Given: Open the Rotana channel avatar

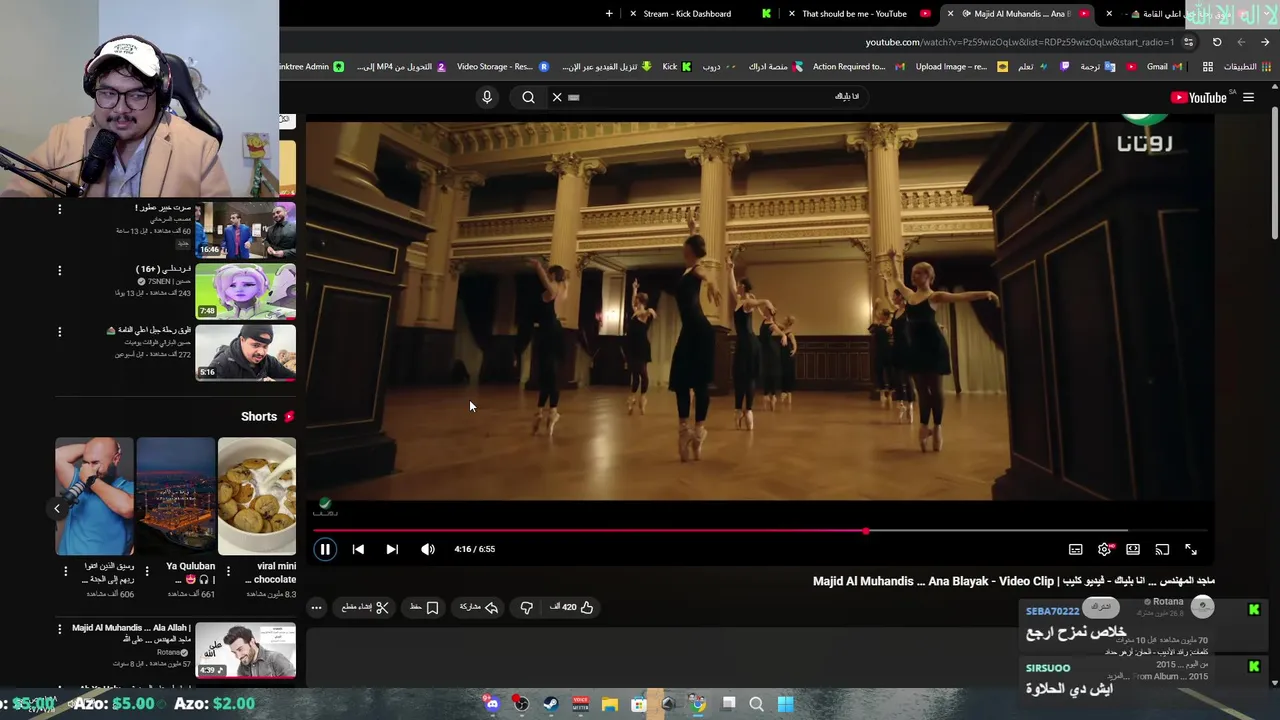Looking at the screenshot, I should coord(1202,607).
